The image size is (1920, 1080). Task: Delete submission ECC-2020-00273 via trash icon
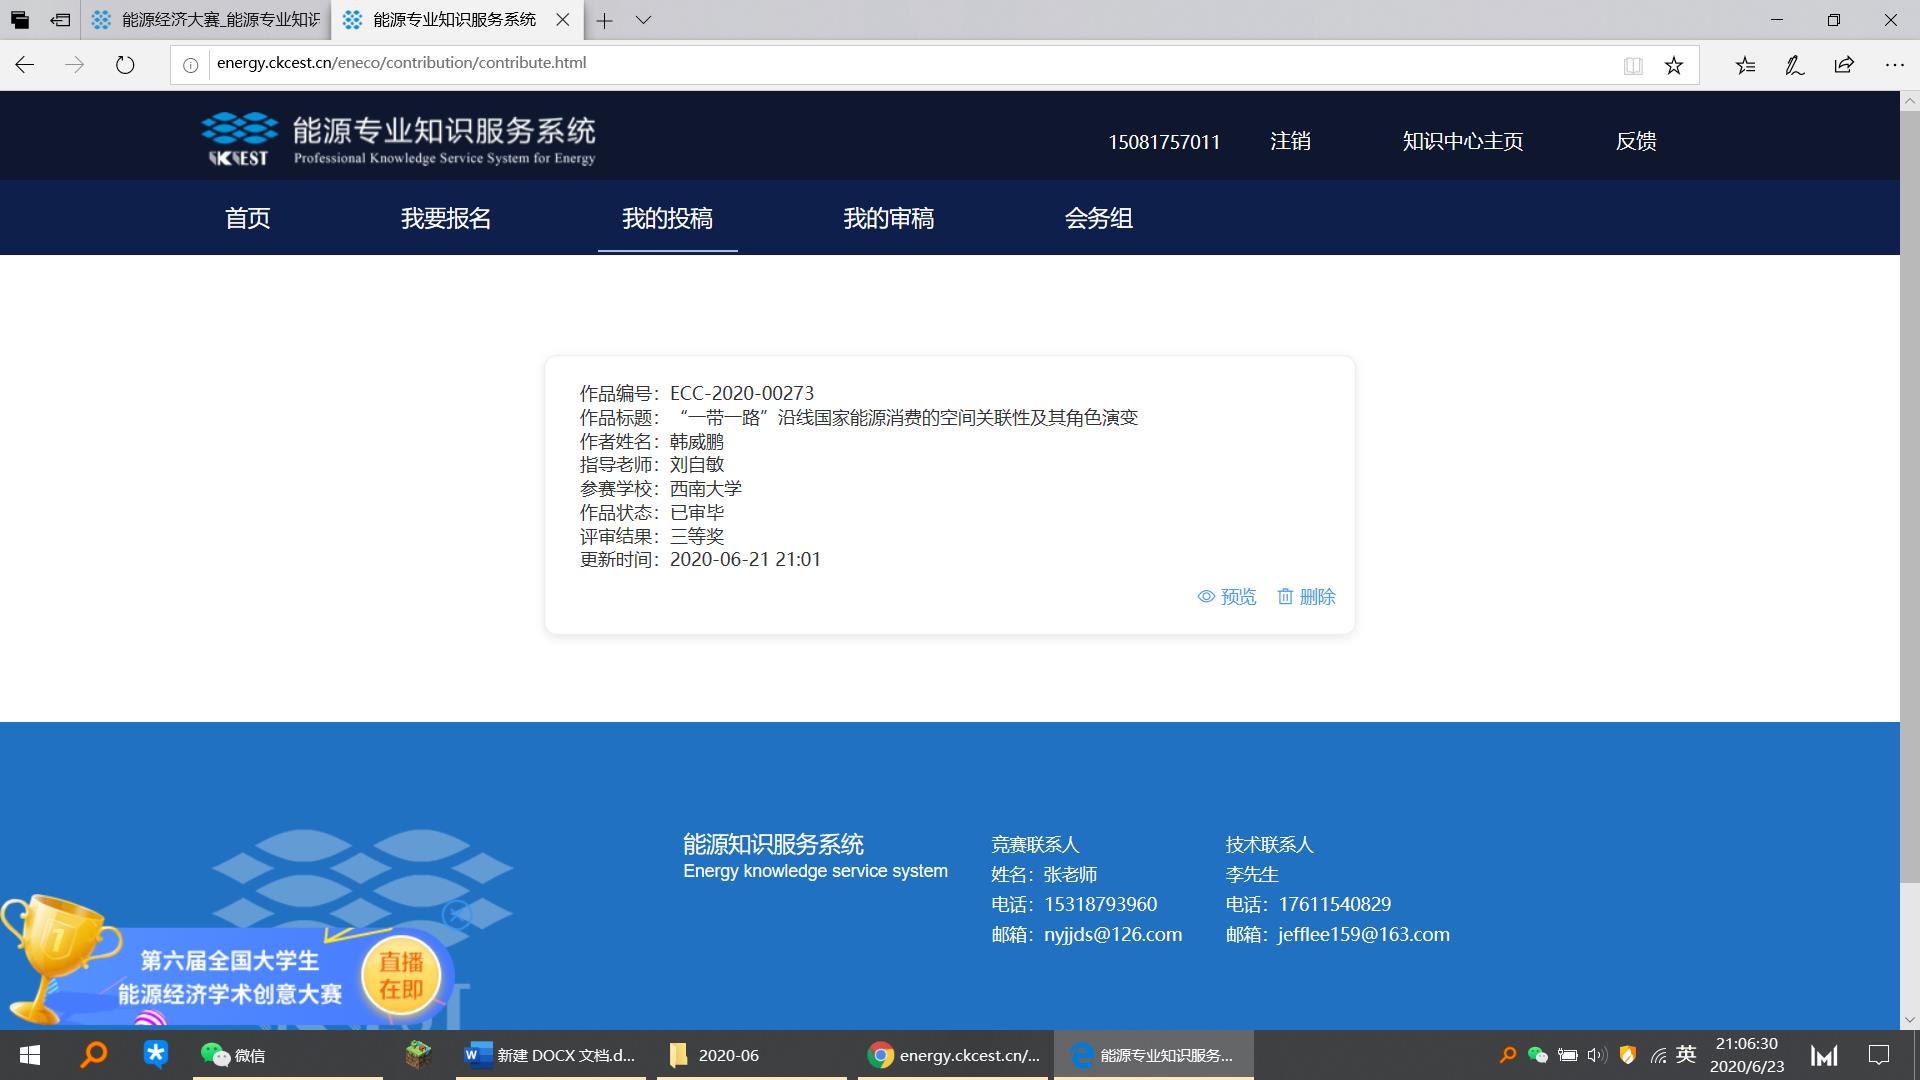point(1306,596)
